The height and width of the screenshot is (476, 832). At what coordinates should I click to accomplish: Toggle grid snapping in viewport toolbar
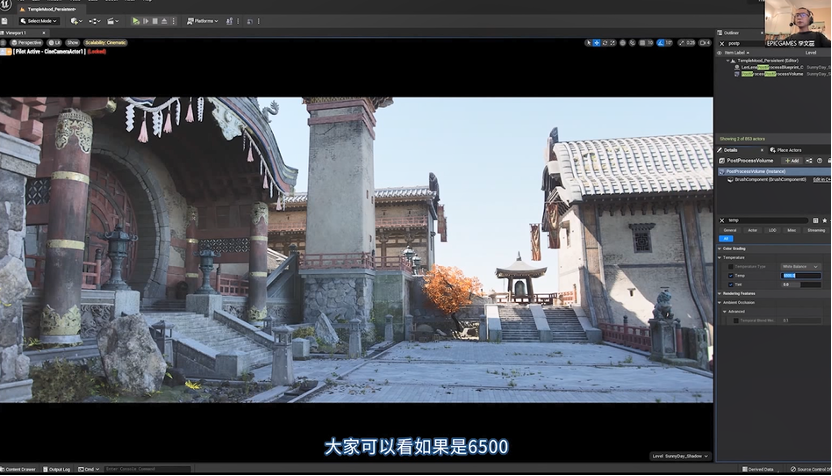[642, 42]
